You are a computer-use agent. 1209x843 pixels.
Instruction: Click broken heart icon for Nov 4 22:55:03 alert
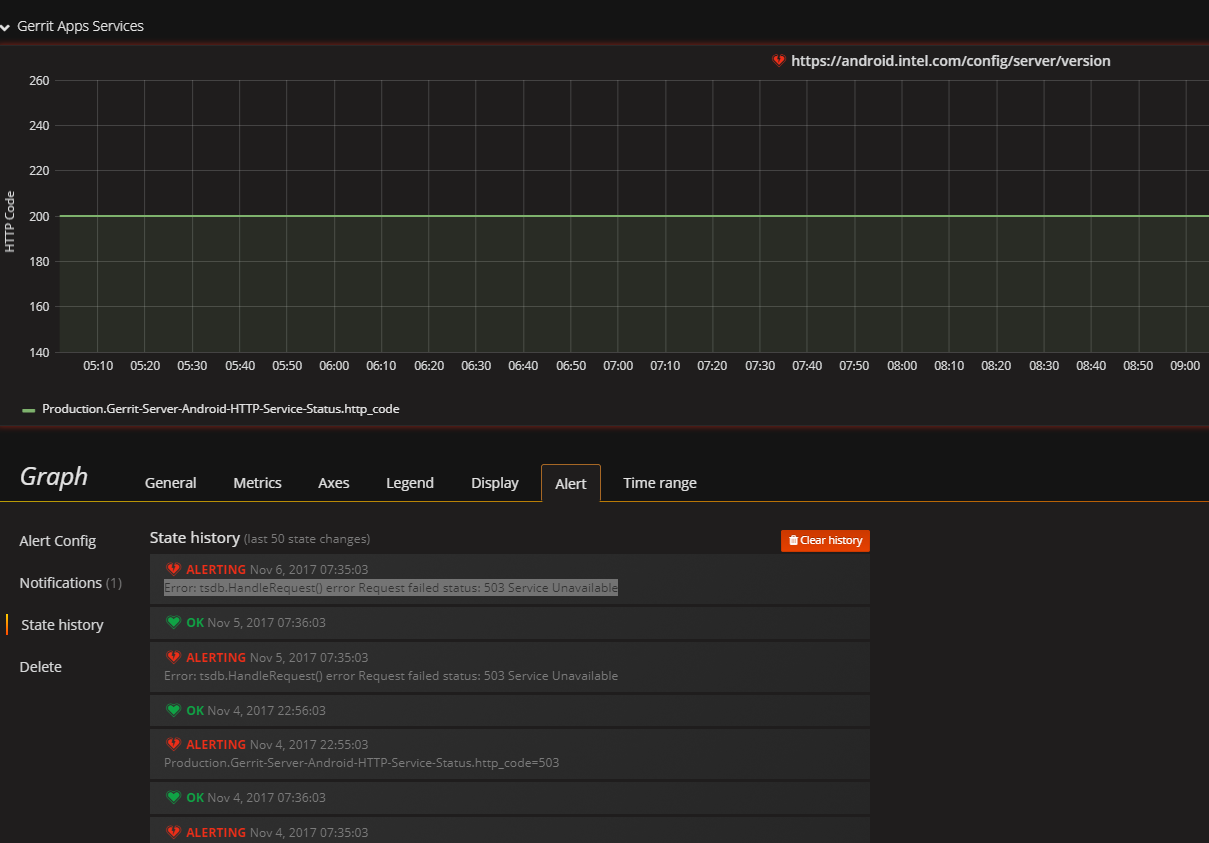(173, 744)
